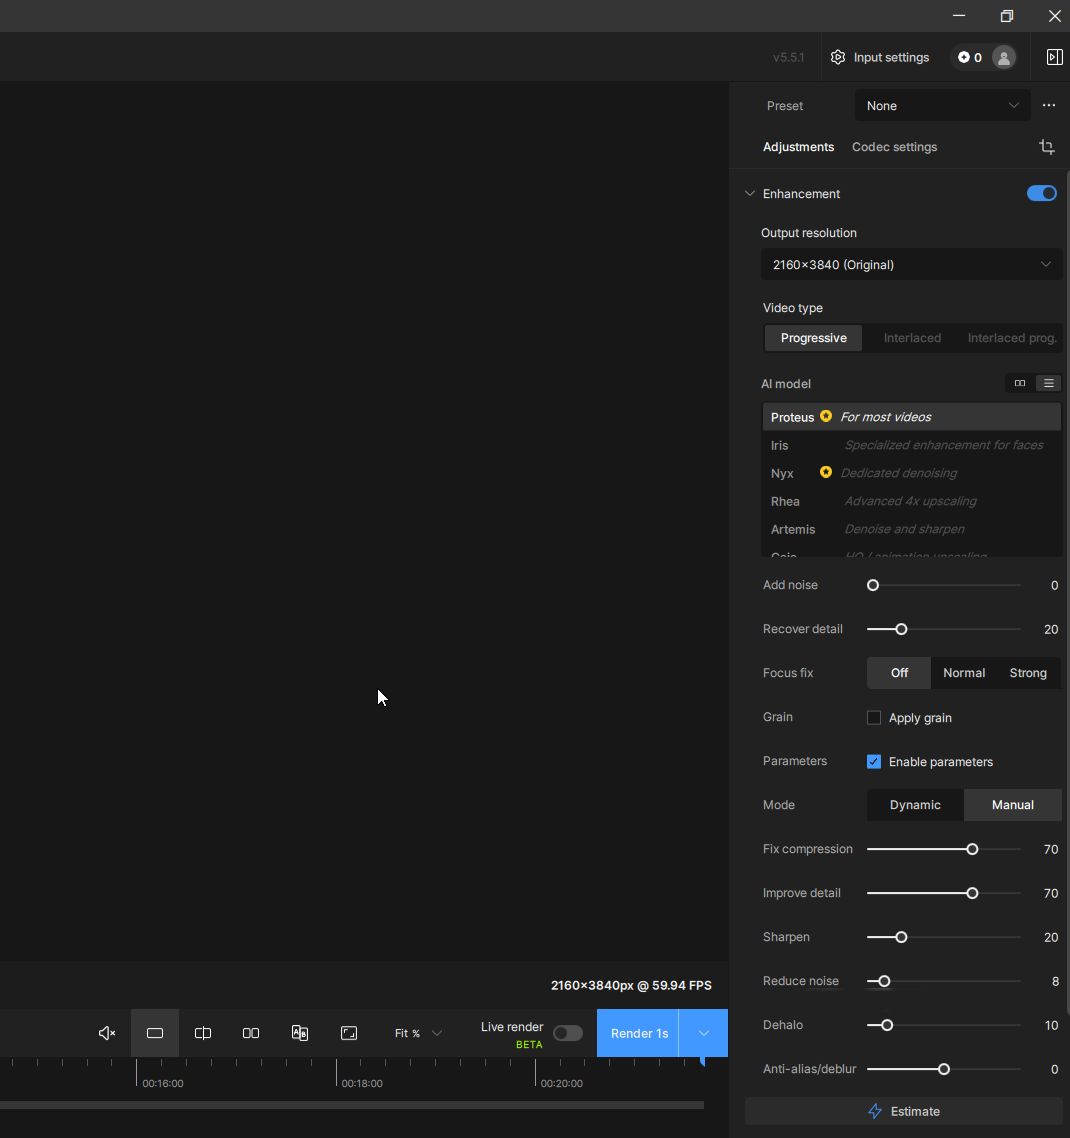Click the Estimate lightning icon
Image resolution: width=1070 pixels, height=1138 pixels.
[x=875, y=1111]
